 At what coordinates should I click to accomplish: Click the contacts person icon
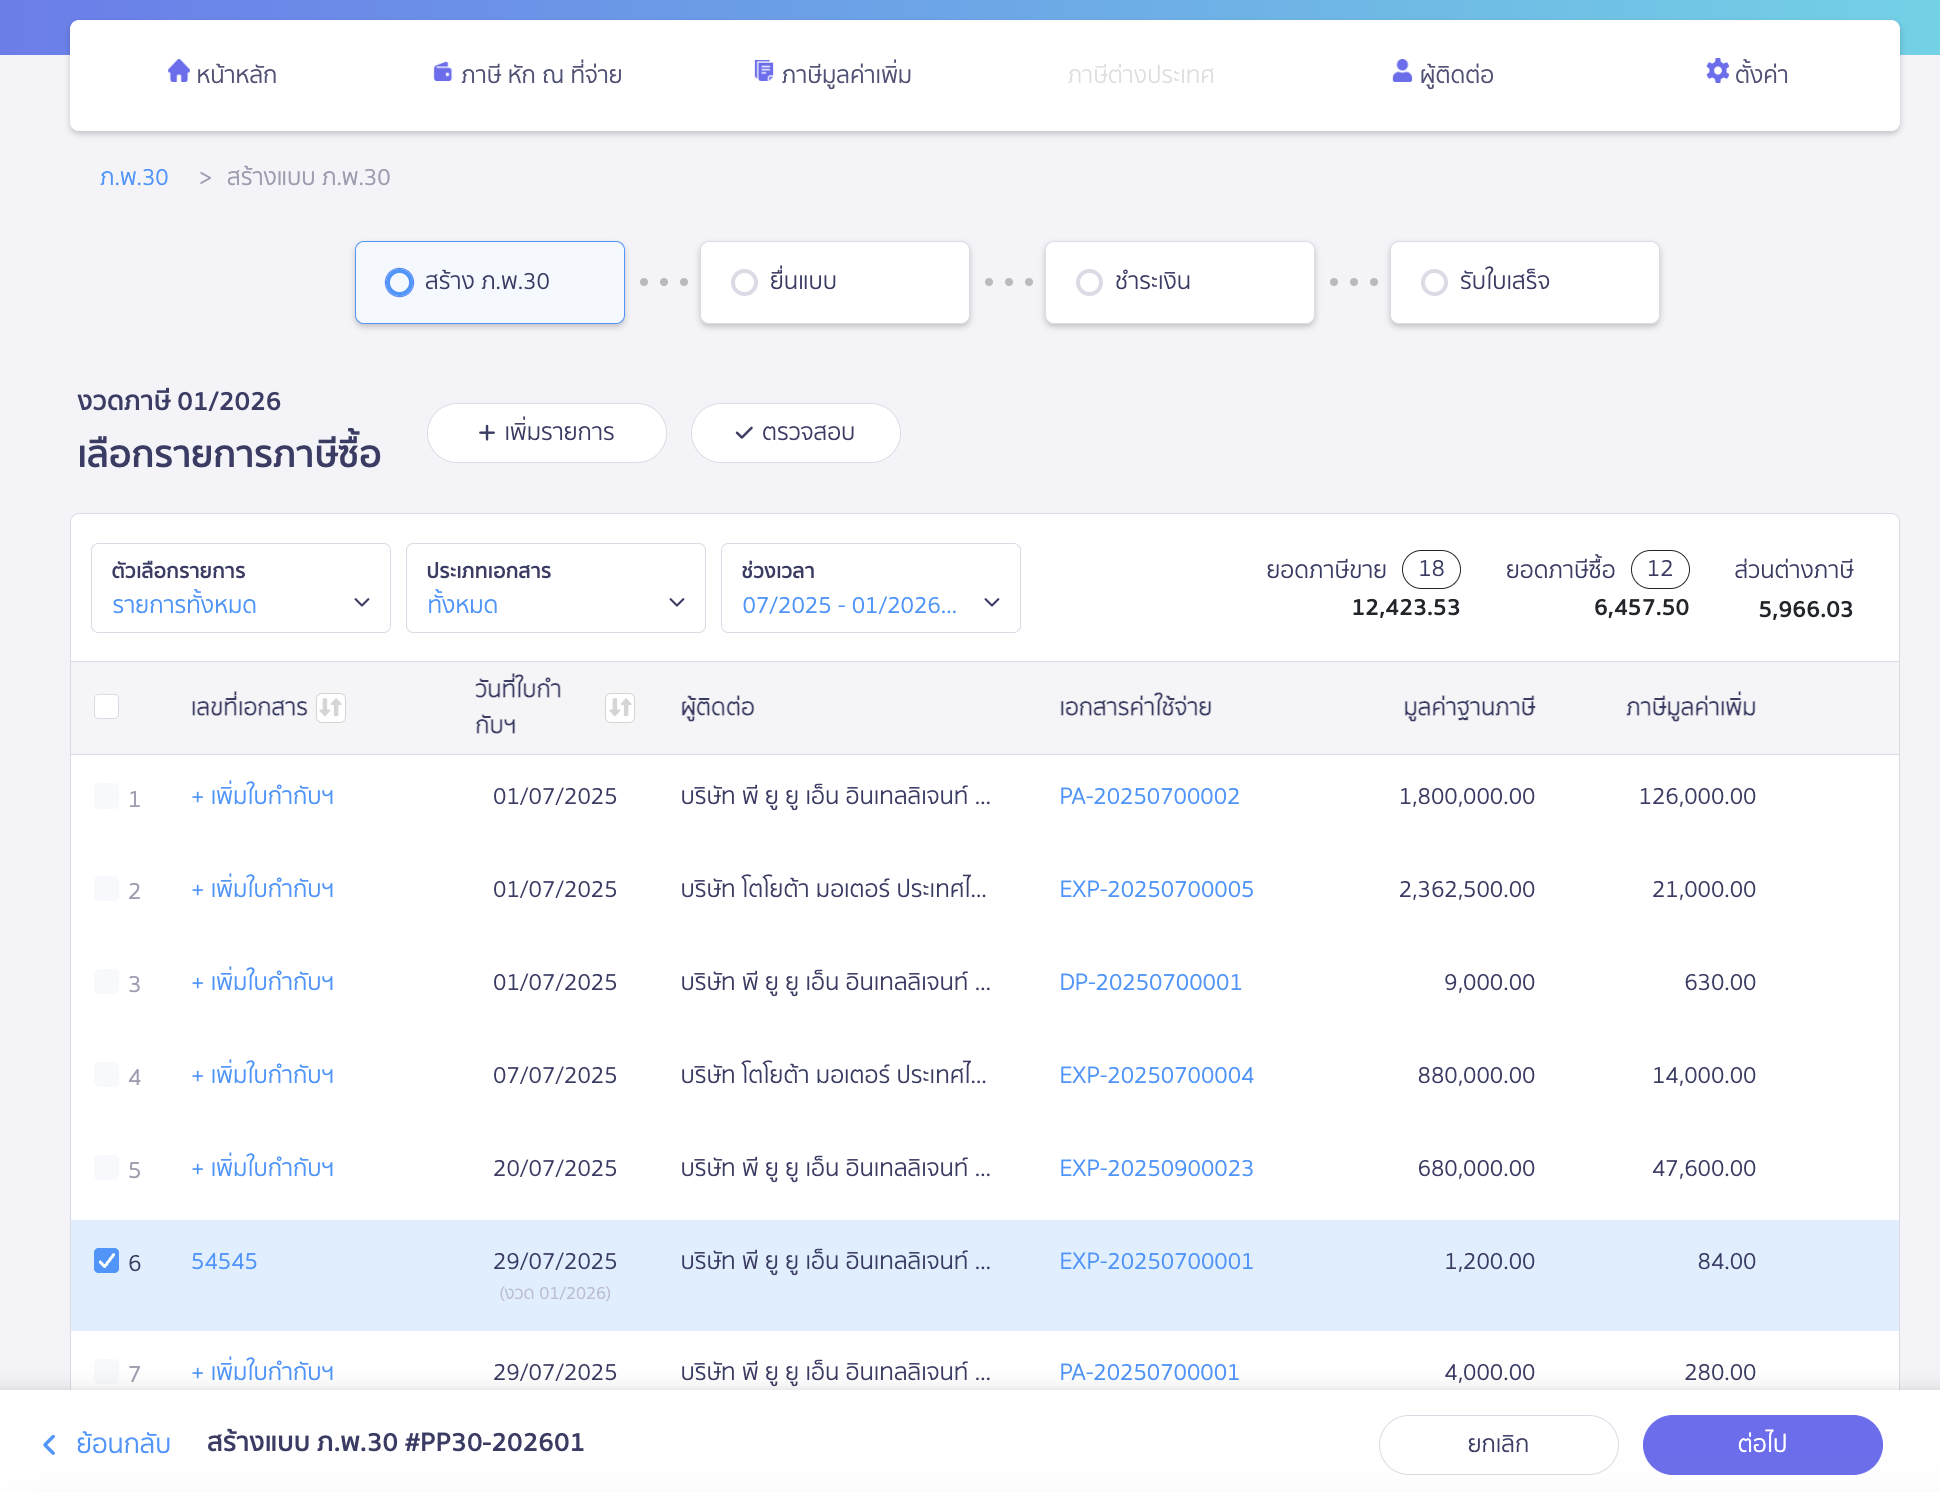coord(1402,71)
